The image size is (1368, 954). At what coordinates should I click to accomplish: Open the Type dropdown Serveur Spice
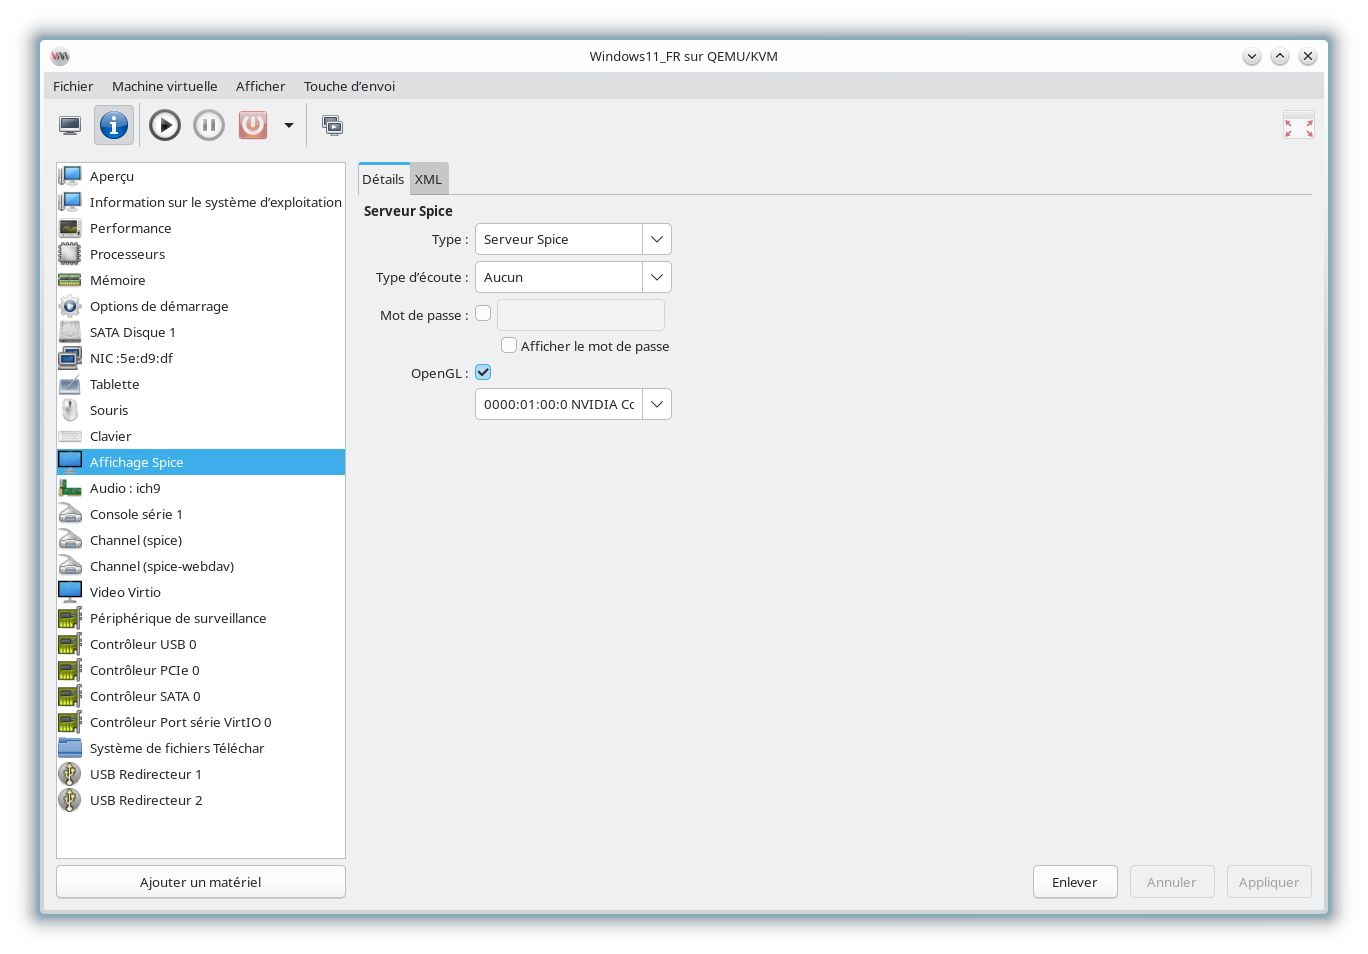point(573,239)
